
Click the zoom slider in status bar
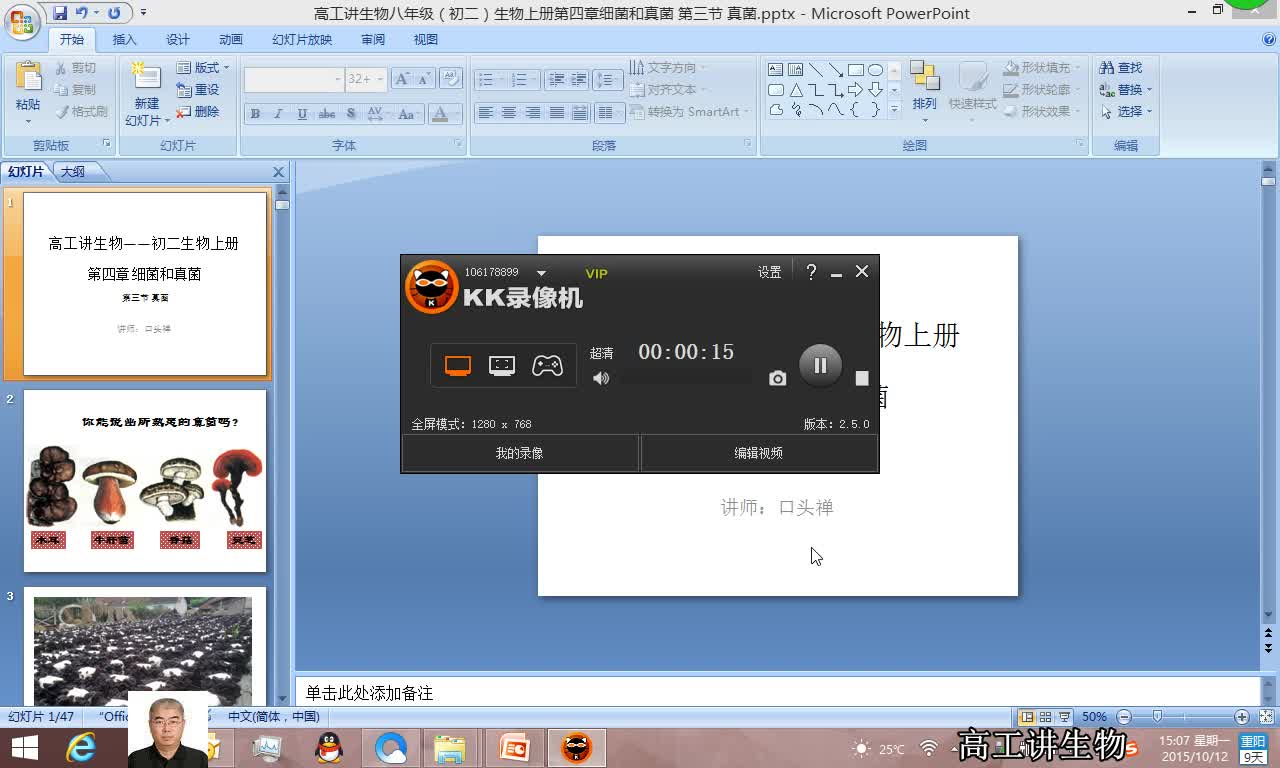[1157, 717]
